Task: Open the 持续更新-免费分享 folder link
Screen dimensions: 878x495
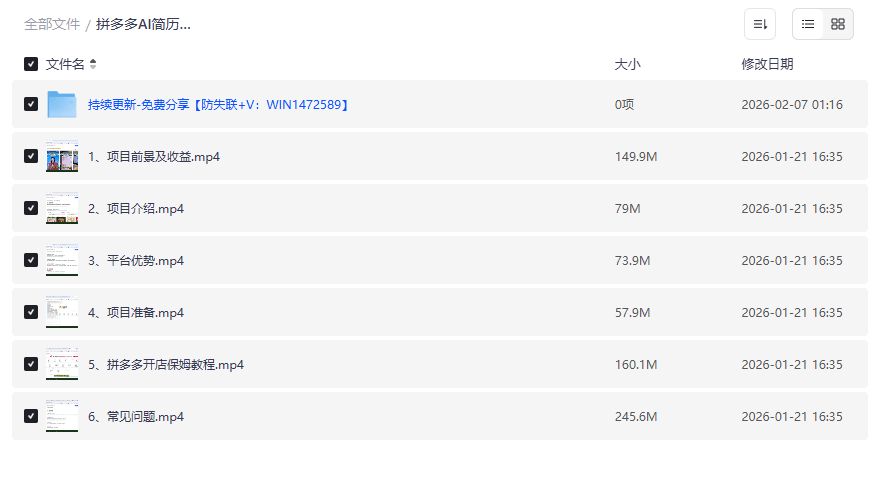Action: click(218, 104)
